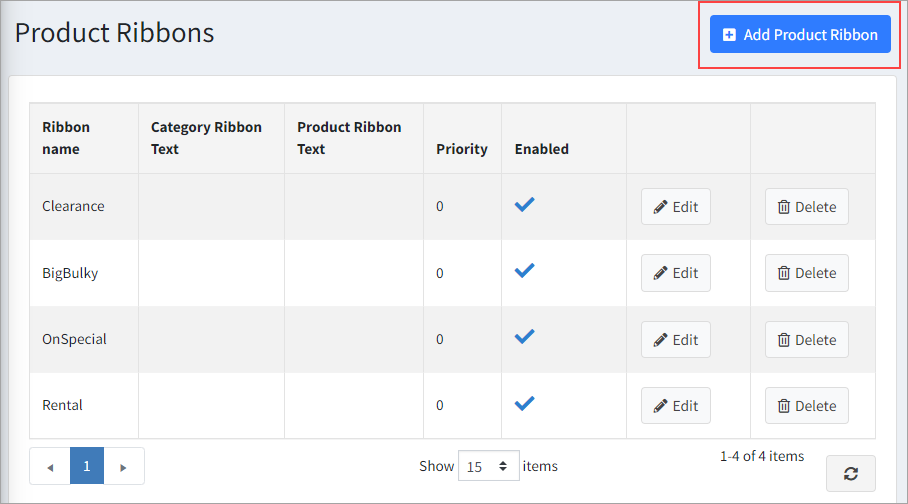Go to the next page arrow
Viewport: 908px width, 504px height.
coord(124,466)
